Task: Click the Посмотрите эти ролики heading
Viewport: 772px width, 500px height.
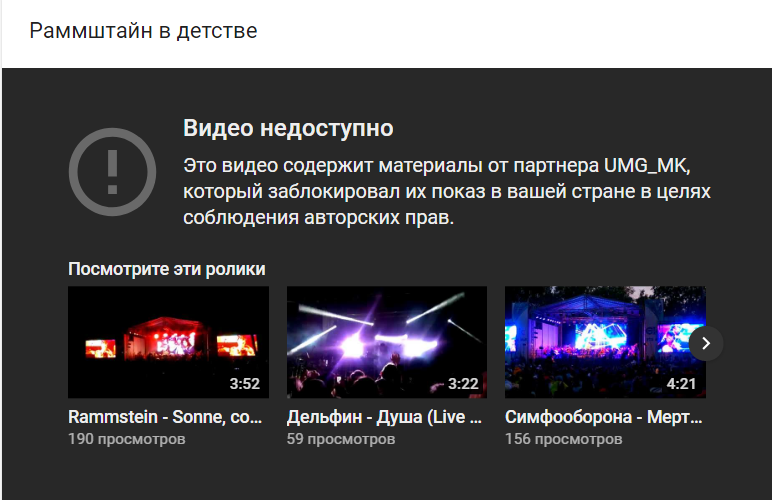Action: click(166, 269)
